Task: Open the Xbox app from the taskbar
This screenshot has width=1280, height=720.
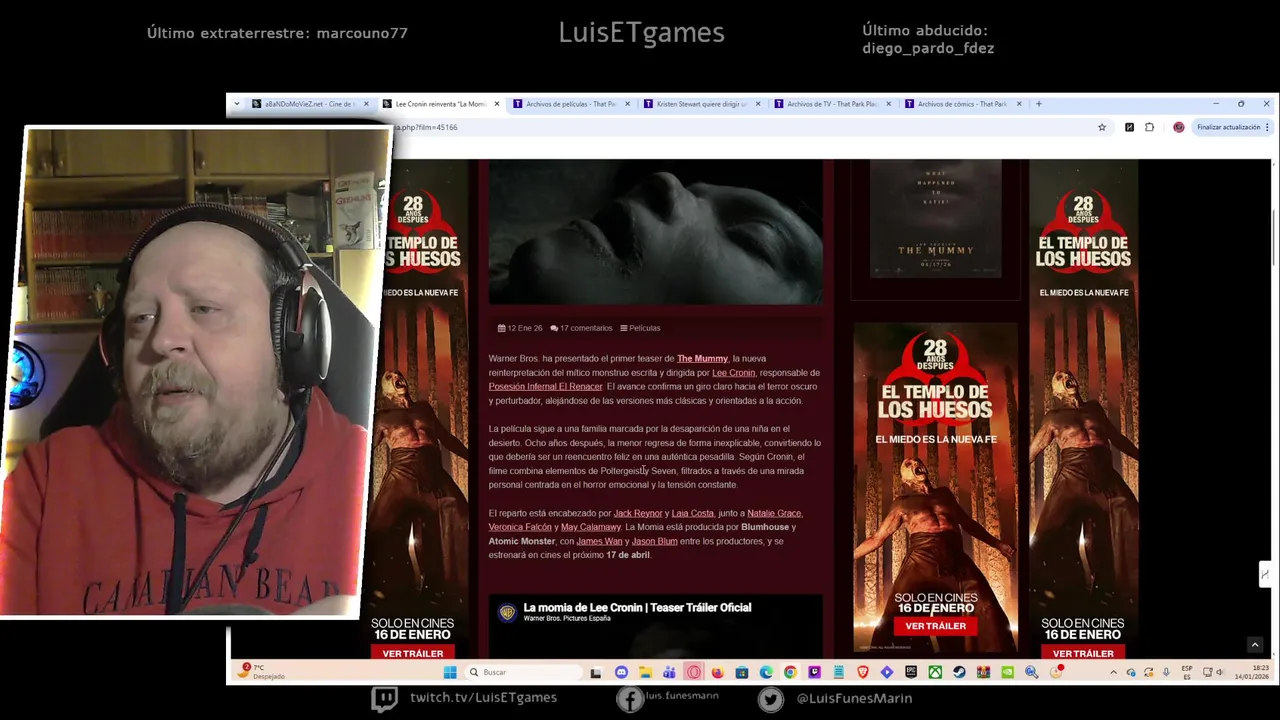Action: tap(935, 672)
